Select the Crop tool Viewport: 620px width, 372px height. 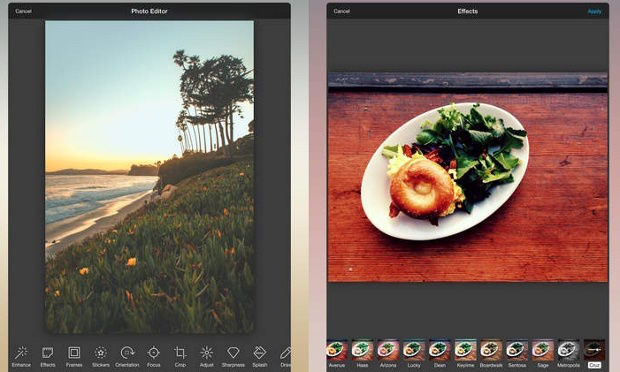coord(180,356)
